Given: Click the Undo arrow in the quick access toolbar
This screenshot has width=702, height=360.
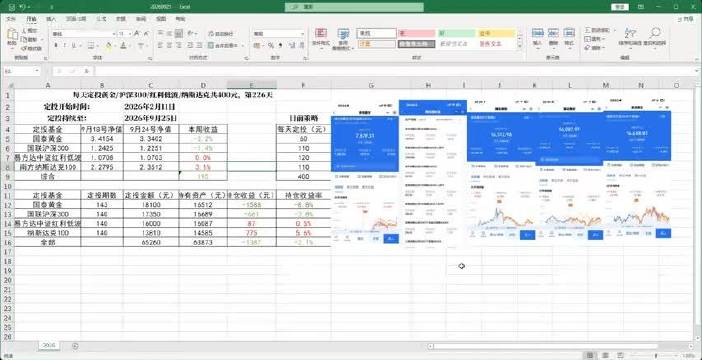Looking at the screenshot, I should click(22, 7).
